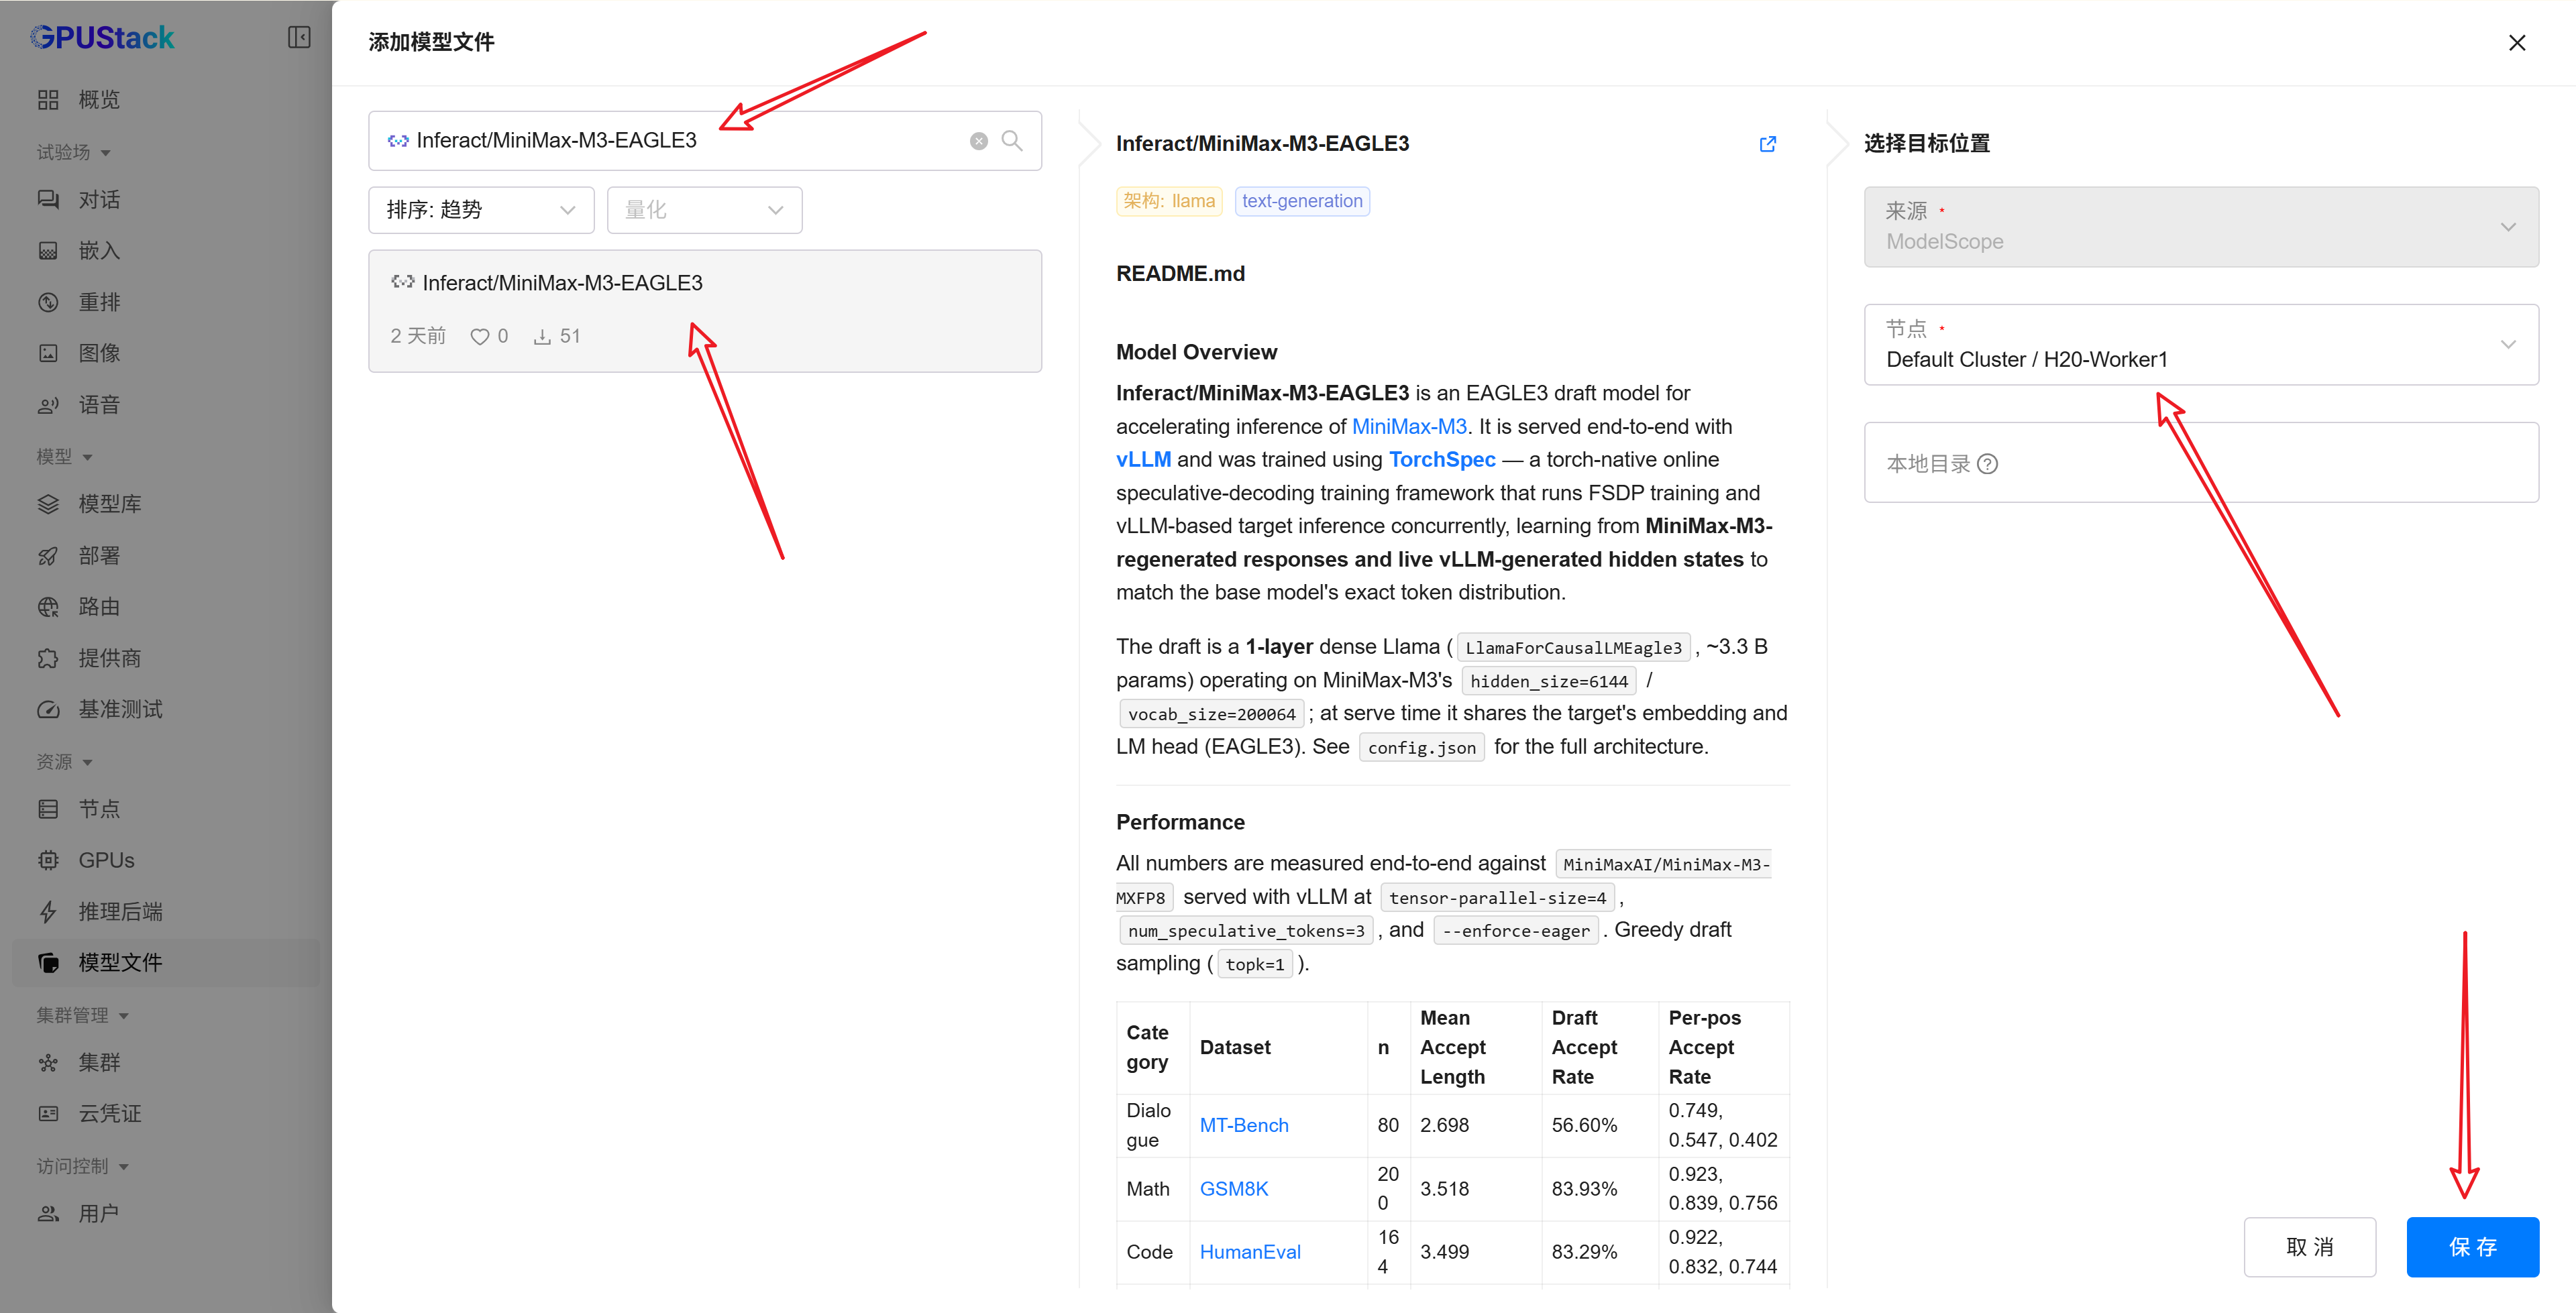
Task: Open the 部署 rocket icon
Action: [48, 556]
